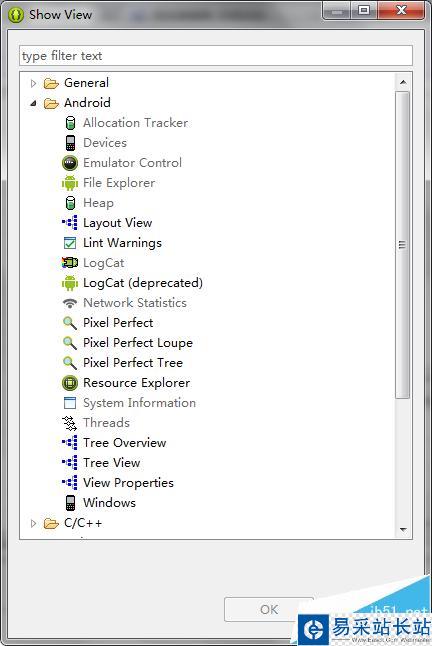Click the OK button
Viewport: 432px width, 646px height.
(269, 609)
